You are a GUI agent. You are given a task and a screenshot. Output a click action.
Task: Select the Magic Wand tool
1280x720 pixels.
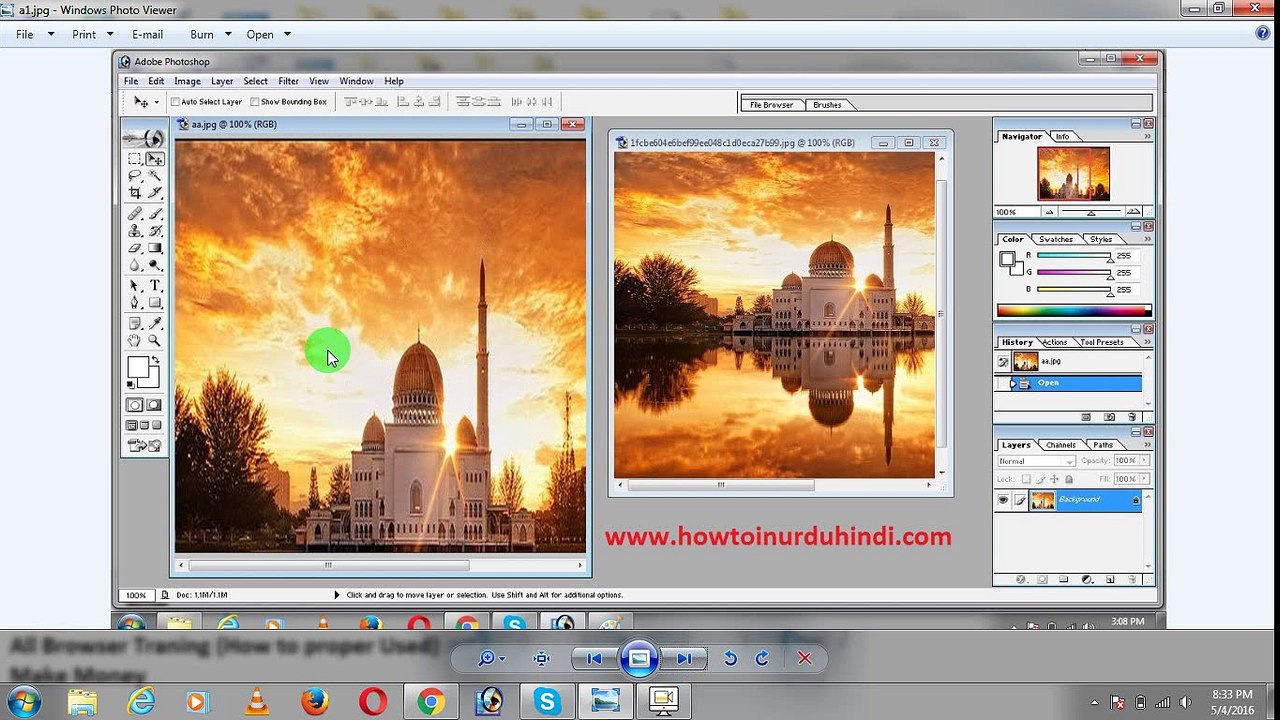point(155,175)
